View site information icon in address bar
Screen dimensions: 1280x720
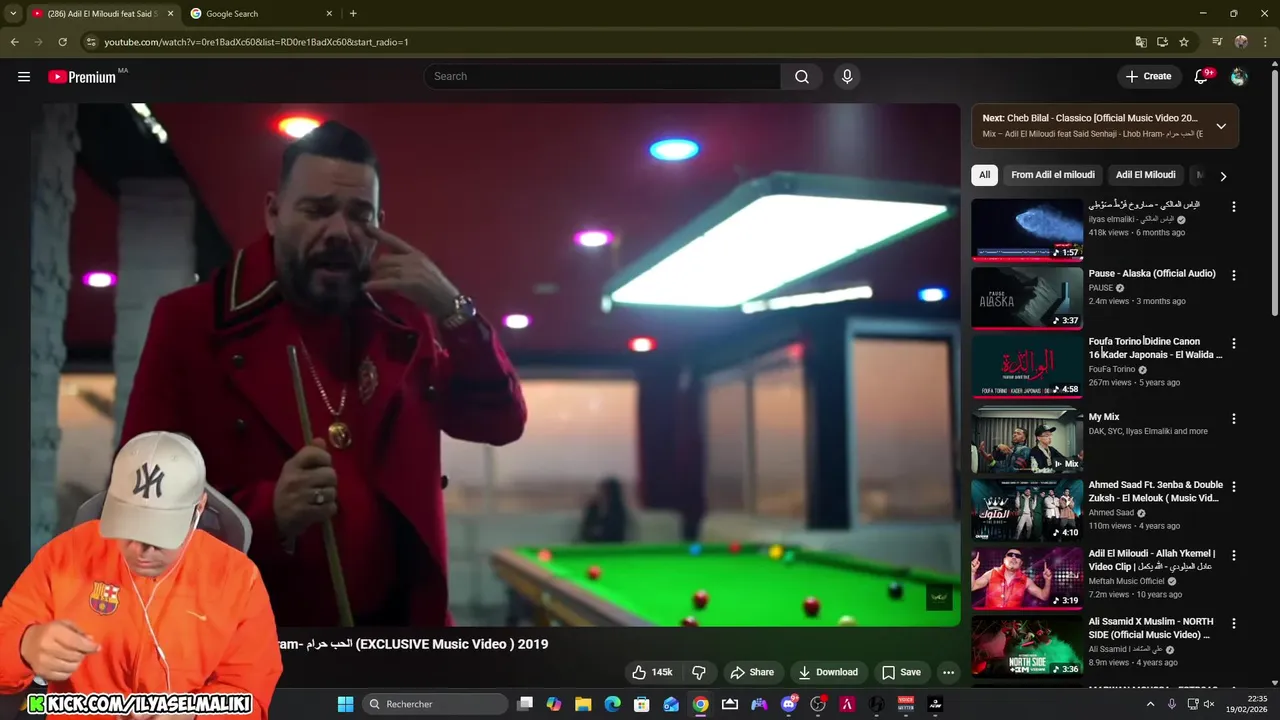[x=91, y=42]
